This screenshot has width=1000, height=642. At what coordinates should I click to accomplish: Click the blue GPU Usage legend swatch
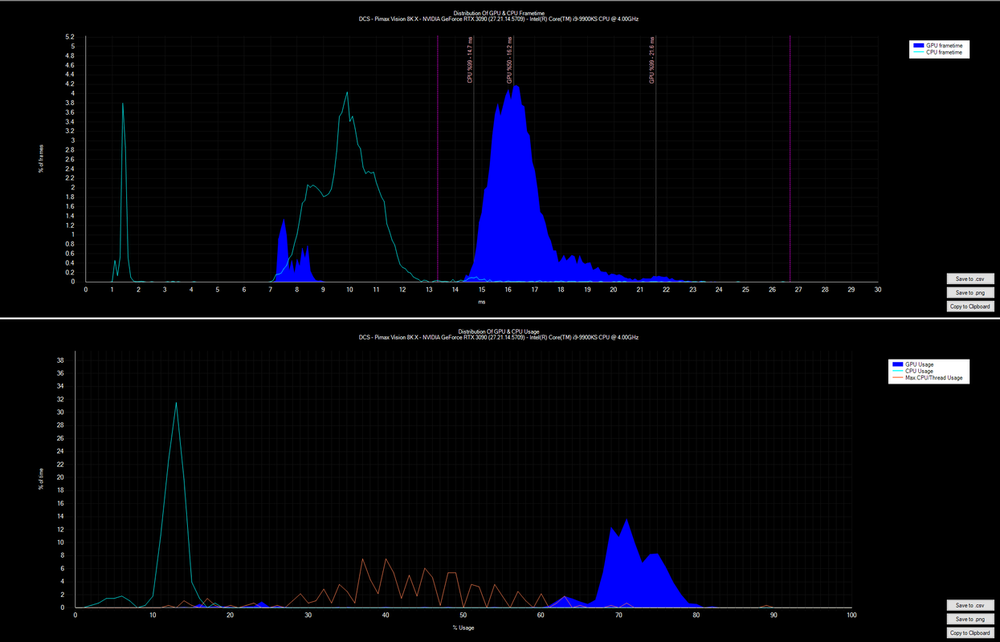(897, 364)
